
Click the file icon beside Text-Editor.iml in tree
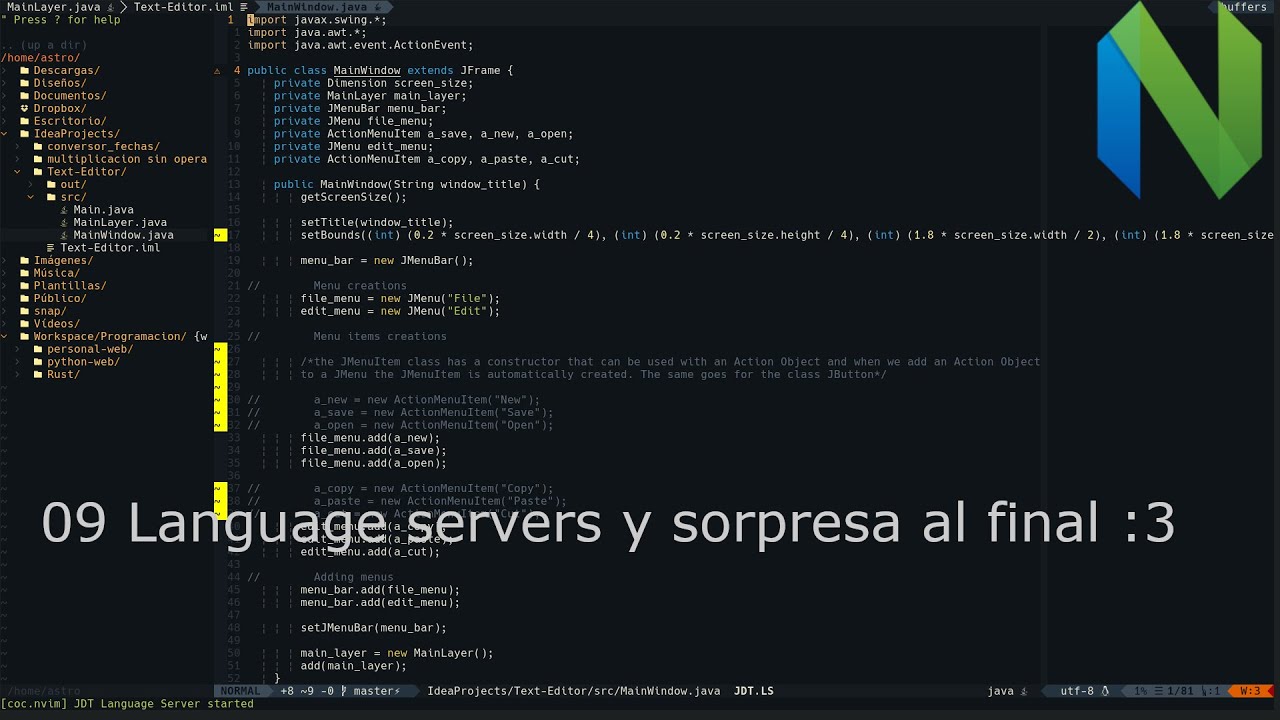click(51, 248)
